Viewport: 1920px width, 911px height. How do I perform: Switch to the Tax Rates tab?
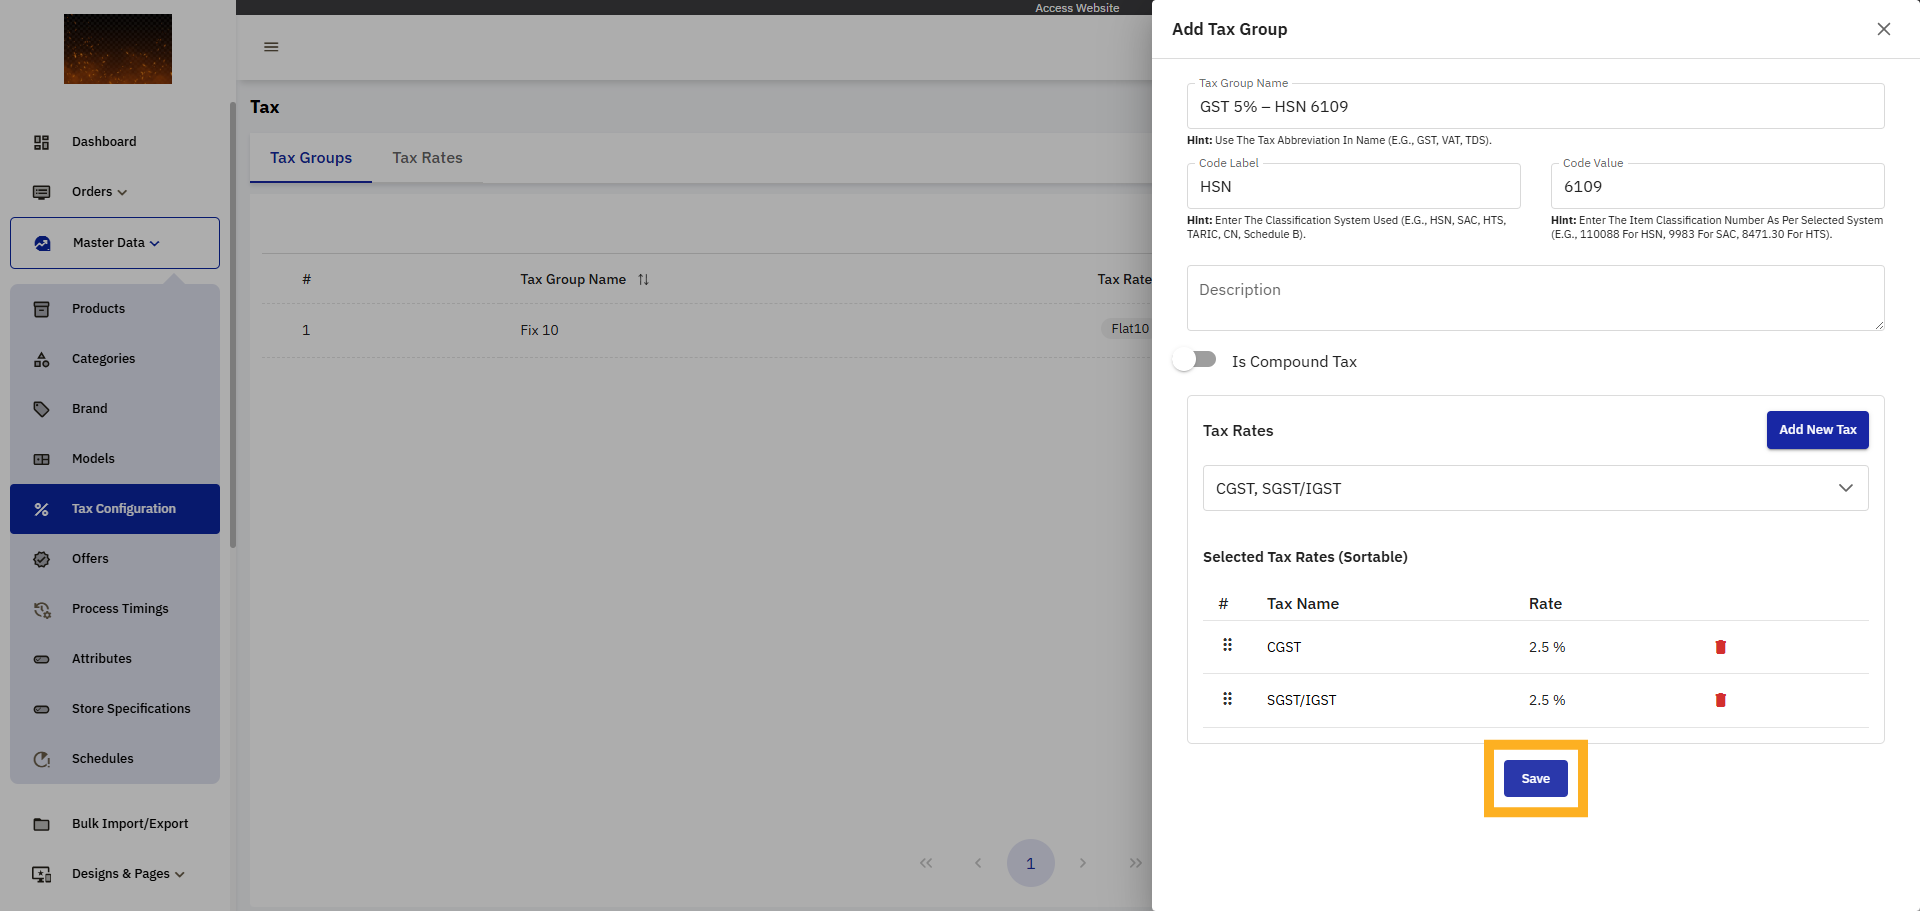427,158
